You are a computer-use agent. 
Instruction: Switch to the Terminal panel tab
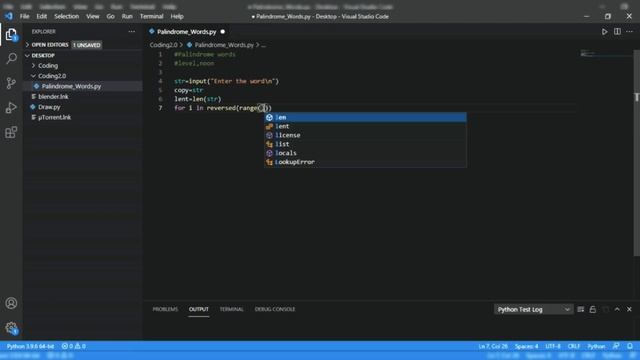coord(231,309)
